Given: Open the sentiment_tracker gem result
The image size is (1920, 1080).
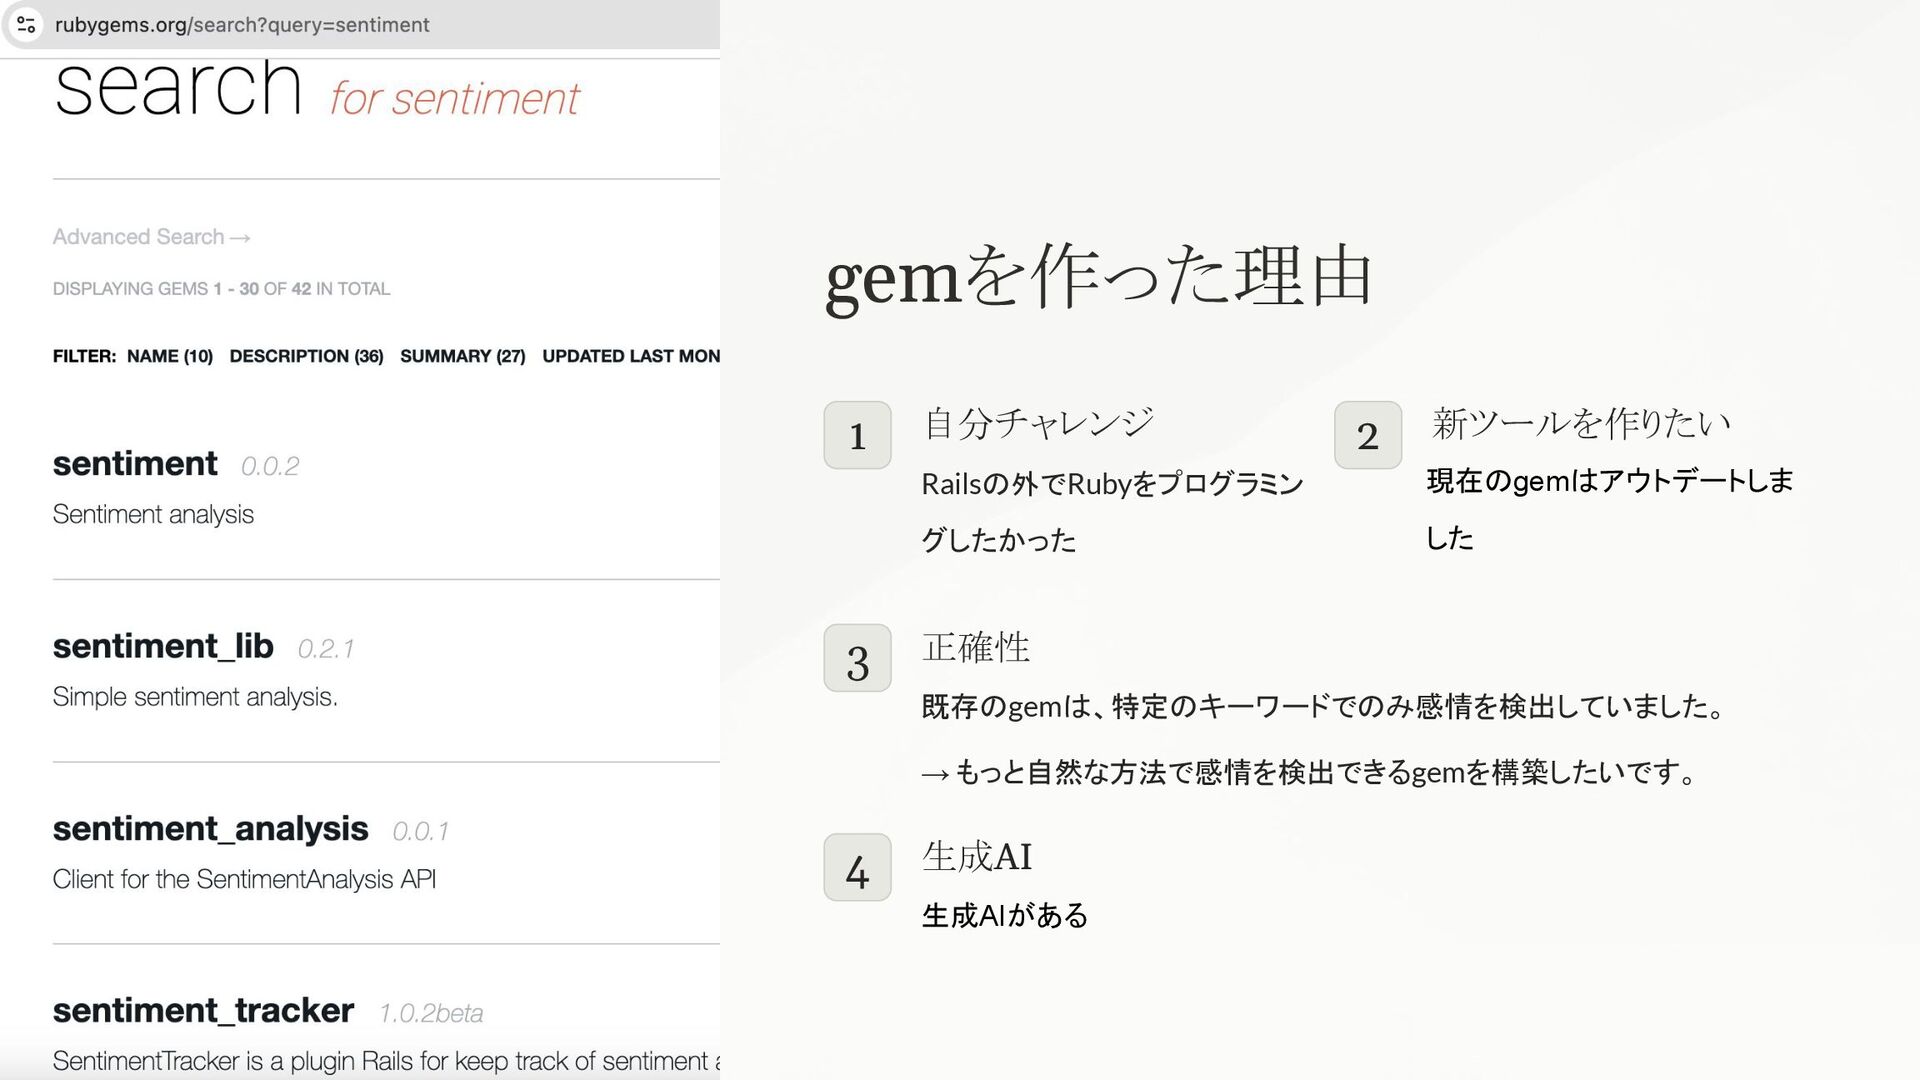Looking at the screenshot, I should pos(203,1011).
